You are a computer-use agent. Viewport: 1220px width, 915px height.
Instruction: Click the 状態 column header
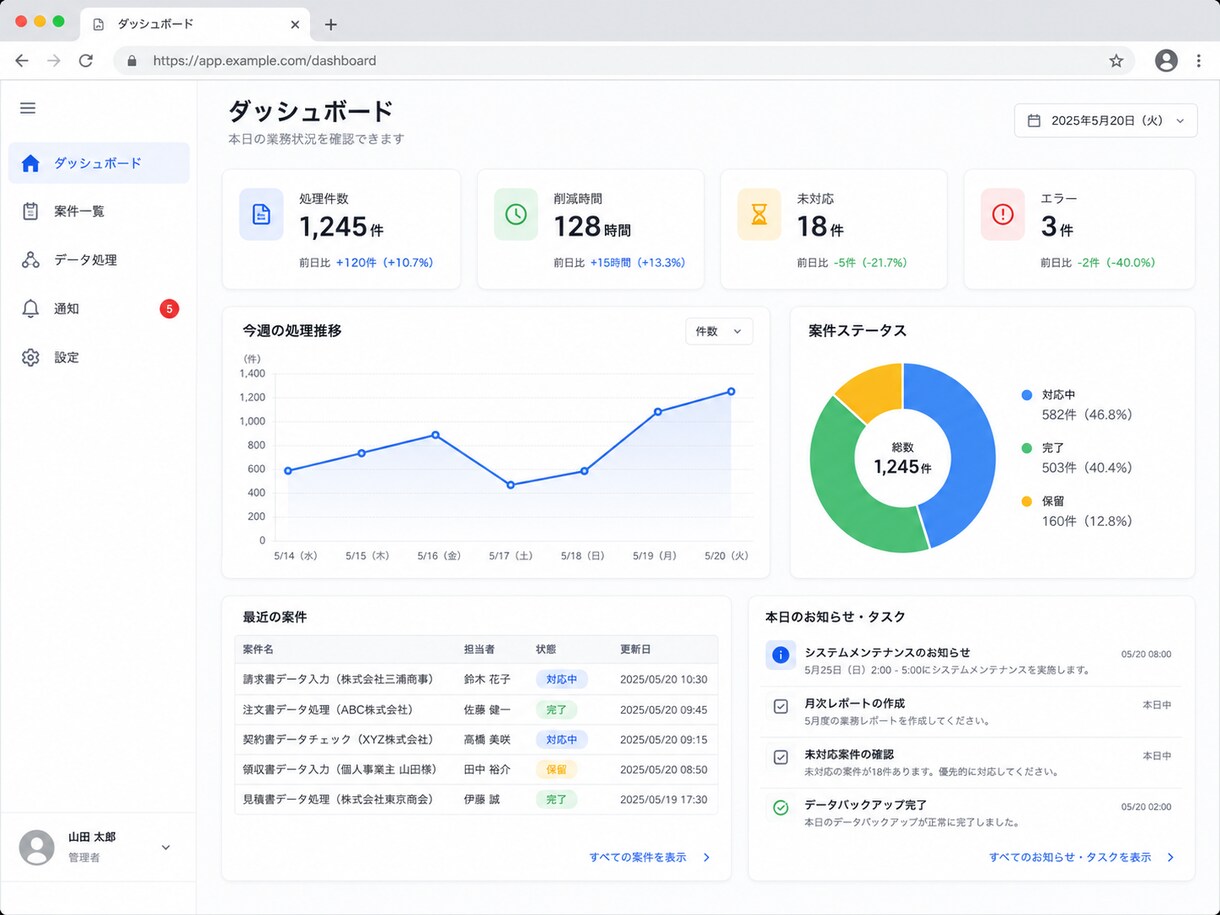click(548, 649)
